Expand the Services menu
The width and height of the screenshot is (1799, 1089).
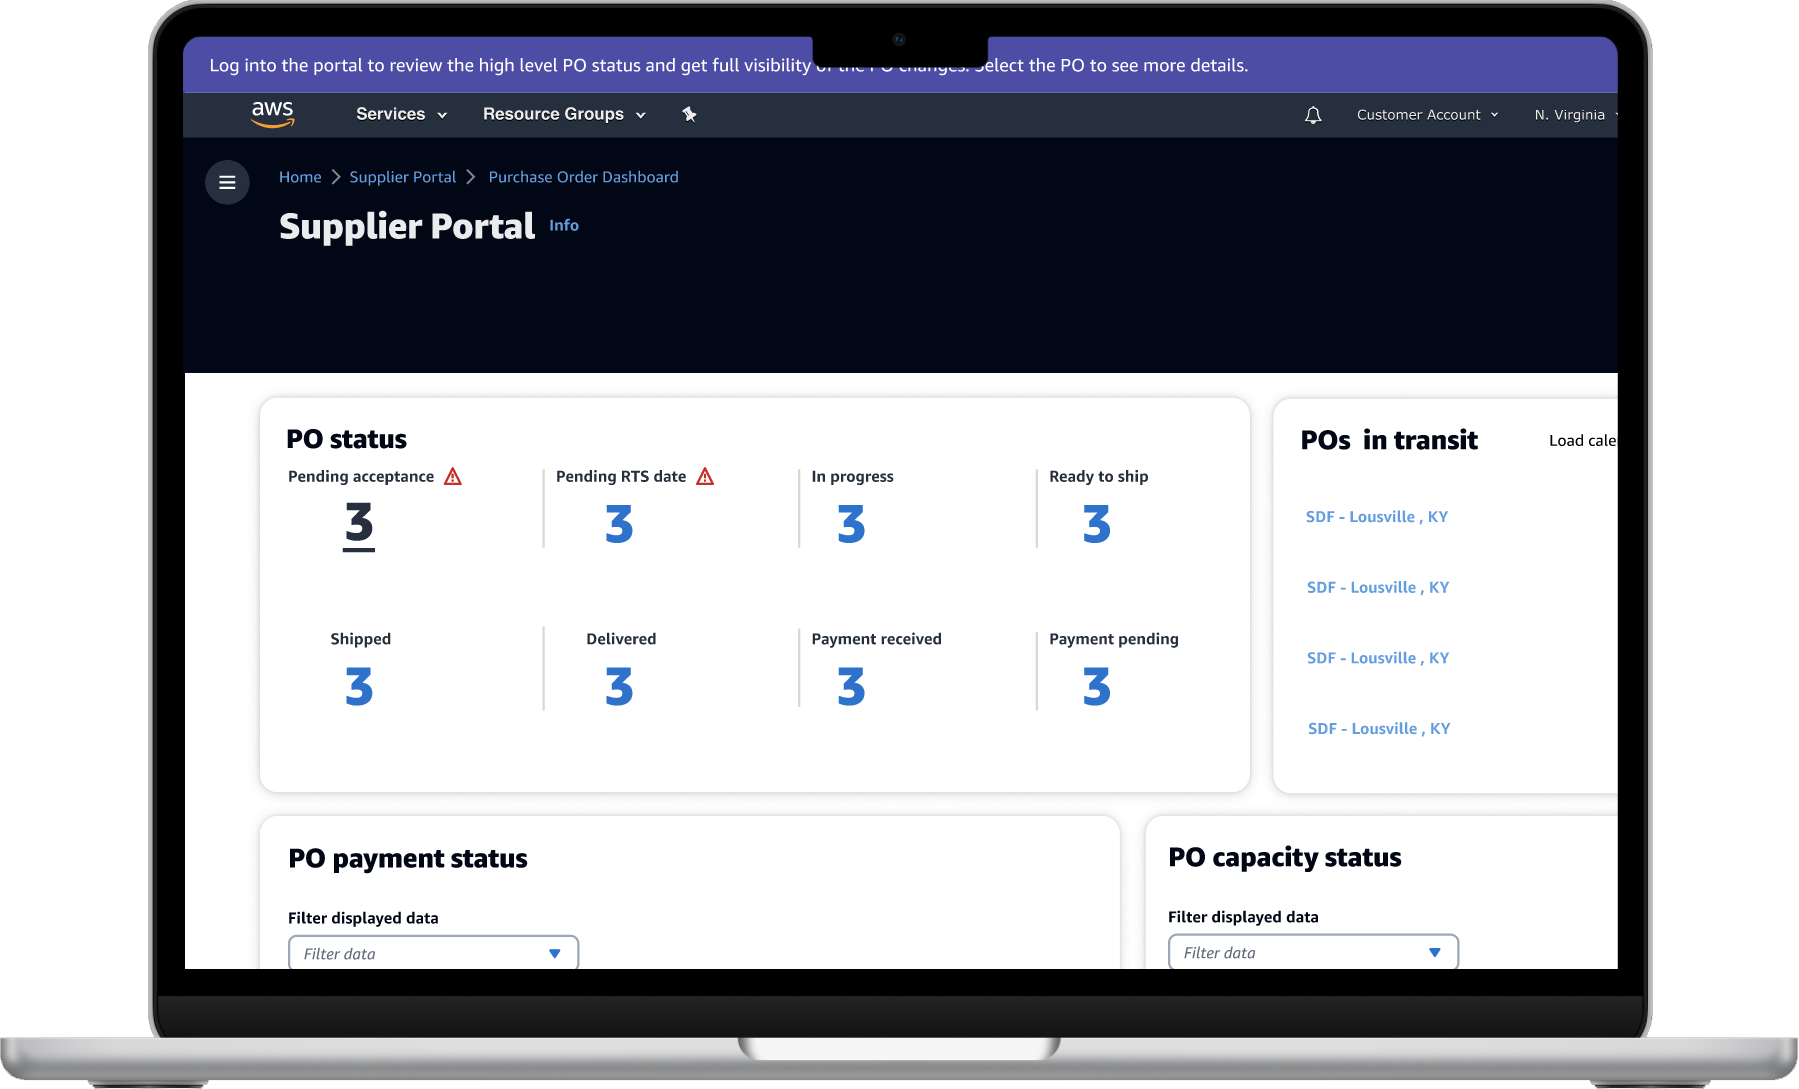(401, 114)
